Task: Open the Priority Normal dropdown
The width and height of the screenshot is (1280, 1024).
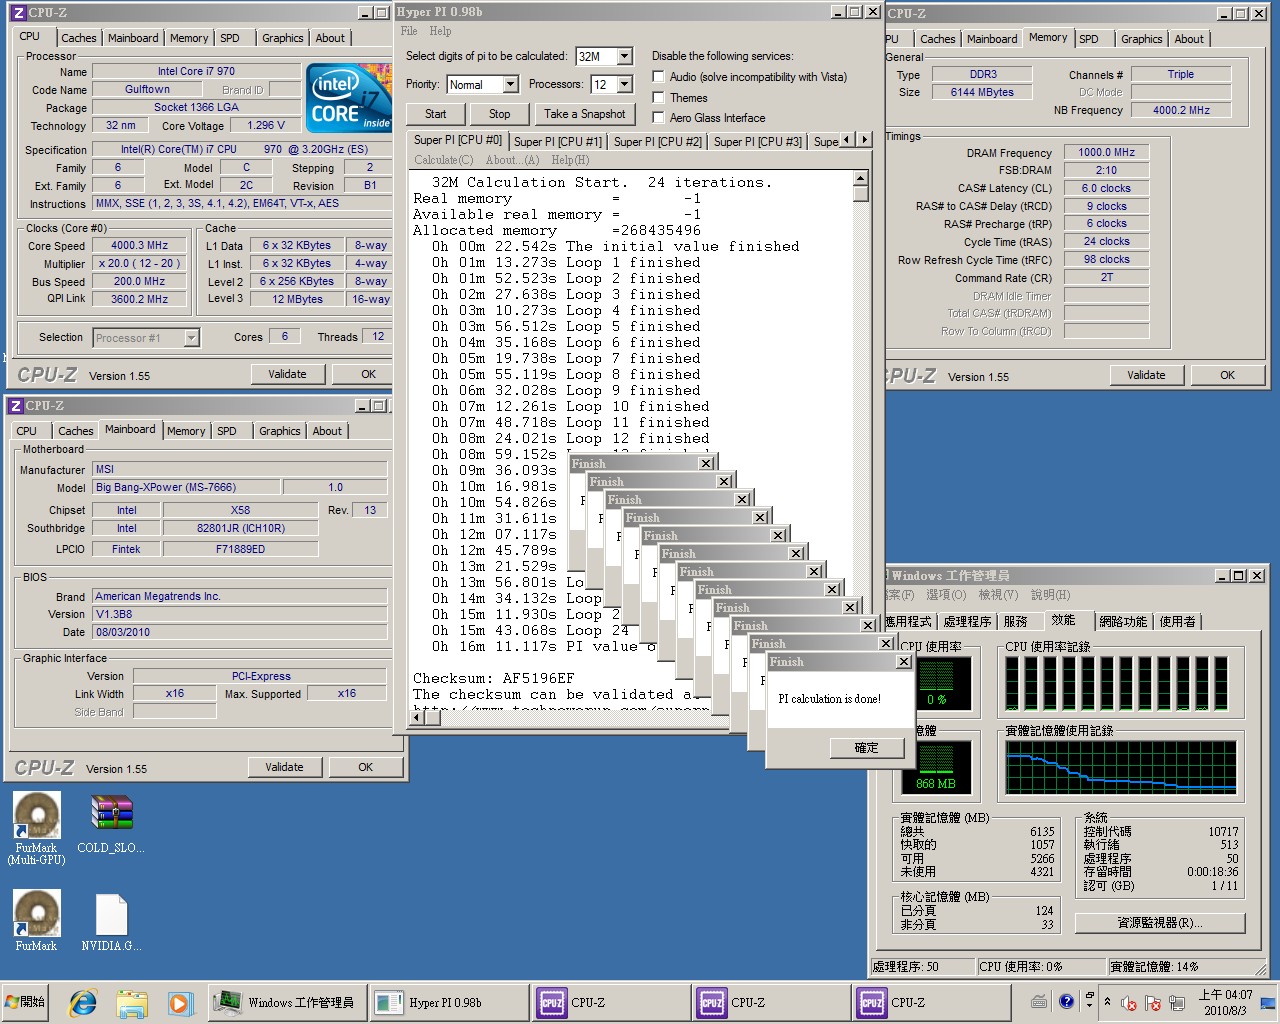Action: [510, 85]
